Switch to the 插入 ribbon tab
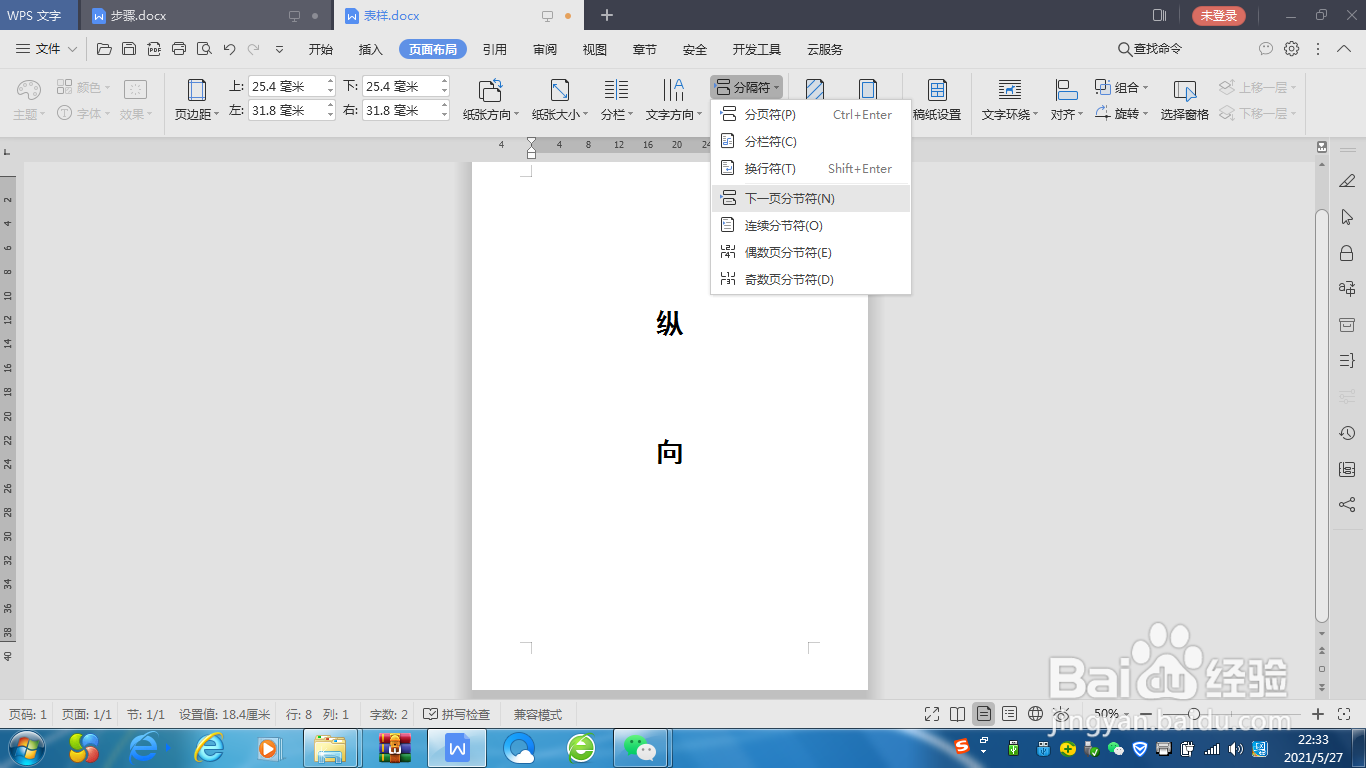 point(371,49)
